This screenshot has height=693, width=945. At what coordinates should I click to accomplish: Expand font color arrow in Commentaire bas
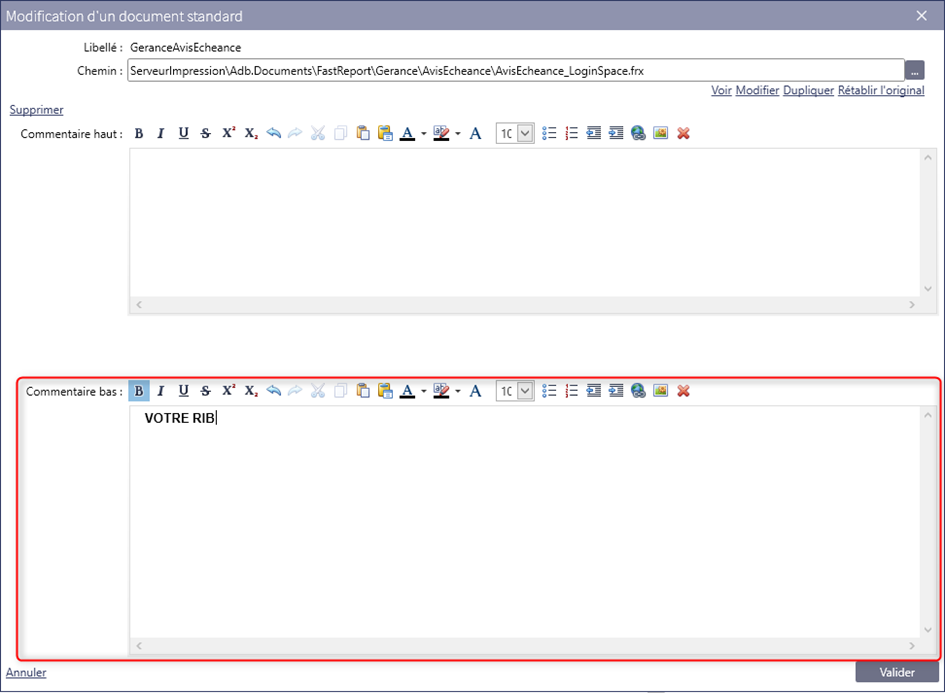pos(424,391)
